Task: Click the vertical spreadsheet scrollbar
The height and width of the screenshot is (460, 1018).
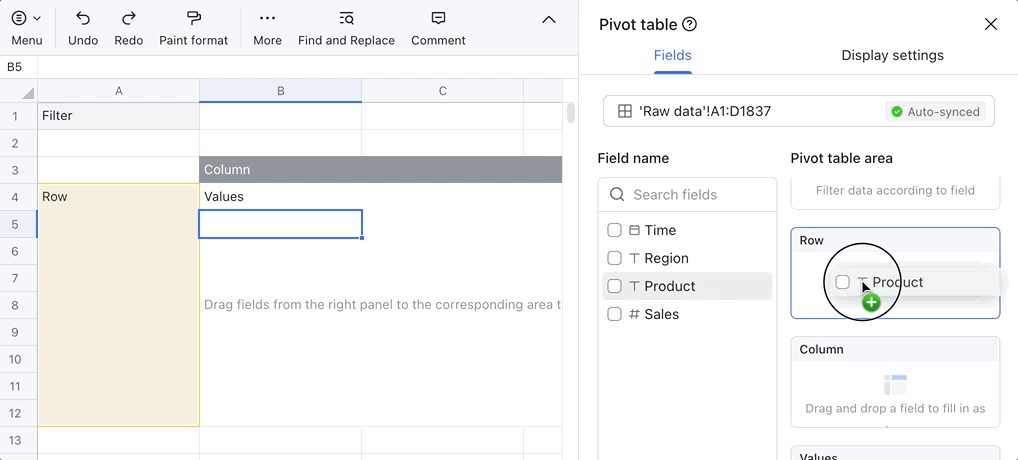Action: tap(571, 112)
